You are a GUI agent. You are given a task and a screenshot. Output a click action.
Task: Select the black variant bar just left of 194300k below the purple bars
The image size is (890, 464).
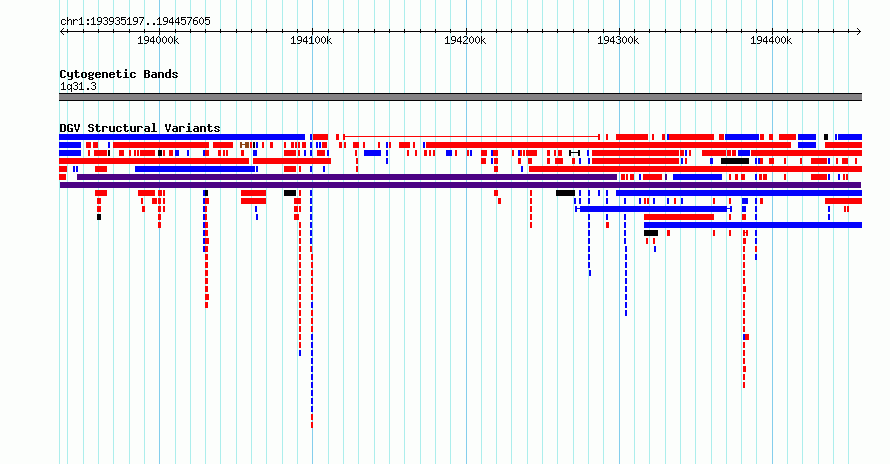pyautogui.click(x=565, y=193)
